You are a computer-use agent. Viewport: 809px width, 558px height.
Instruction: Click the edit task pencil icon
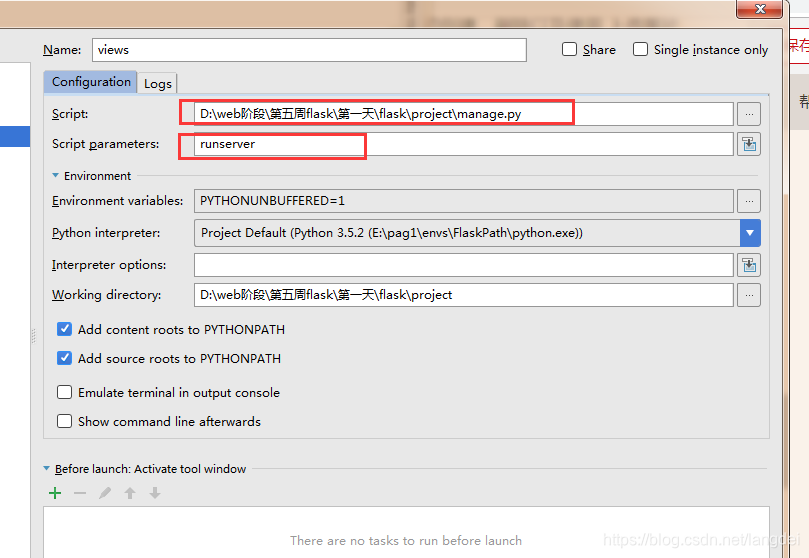coord(105,494)
